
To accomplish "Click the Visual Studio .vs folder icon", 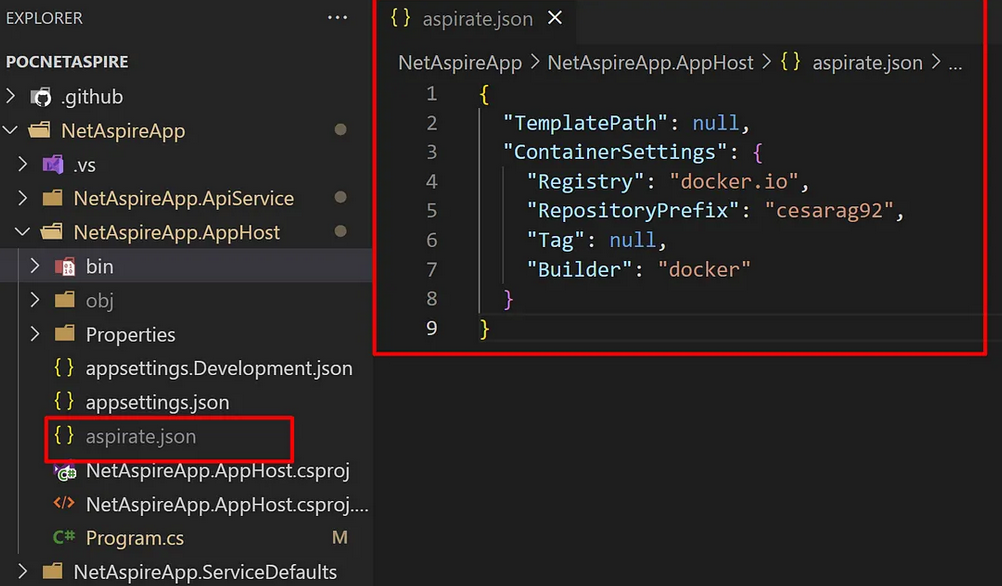I will point(53,165).
